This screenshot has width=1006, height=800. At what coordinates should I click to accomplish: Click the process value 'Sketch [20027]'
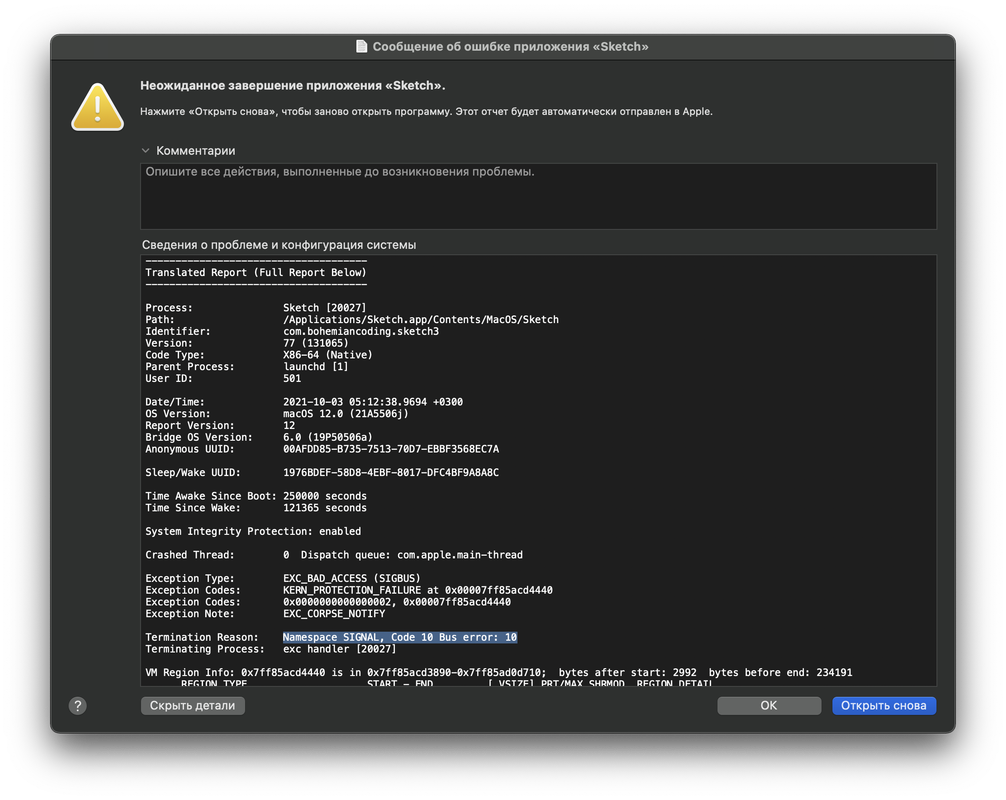[325, 308]
